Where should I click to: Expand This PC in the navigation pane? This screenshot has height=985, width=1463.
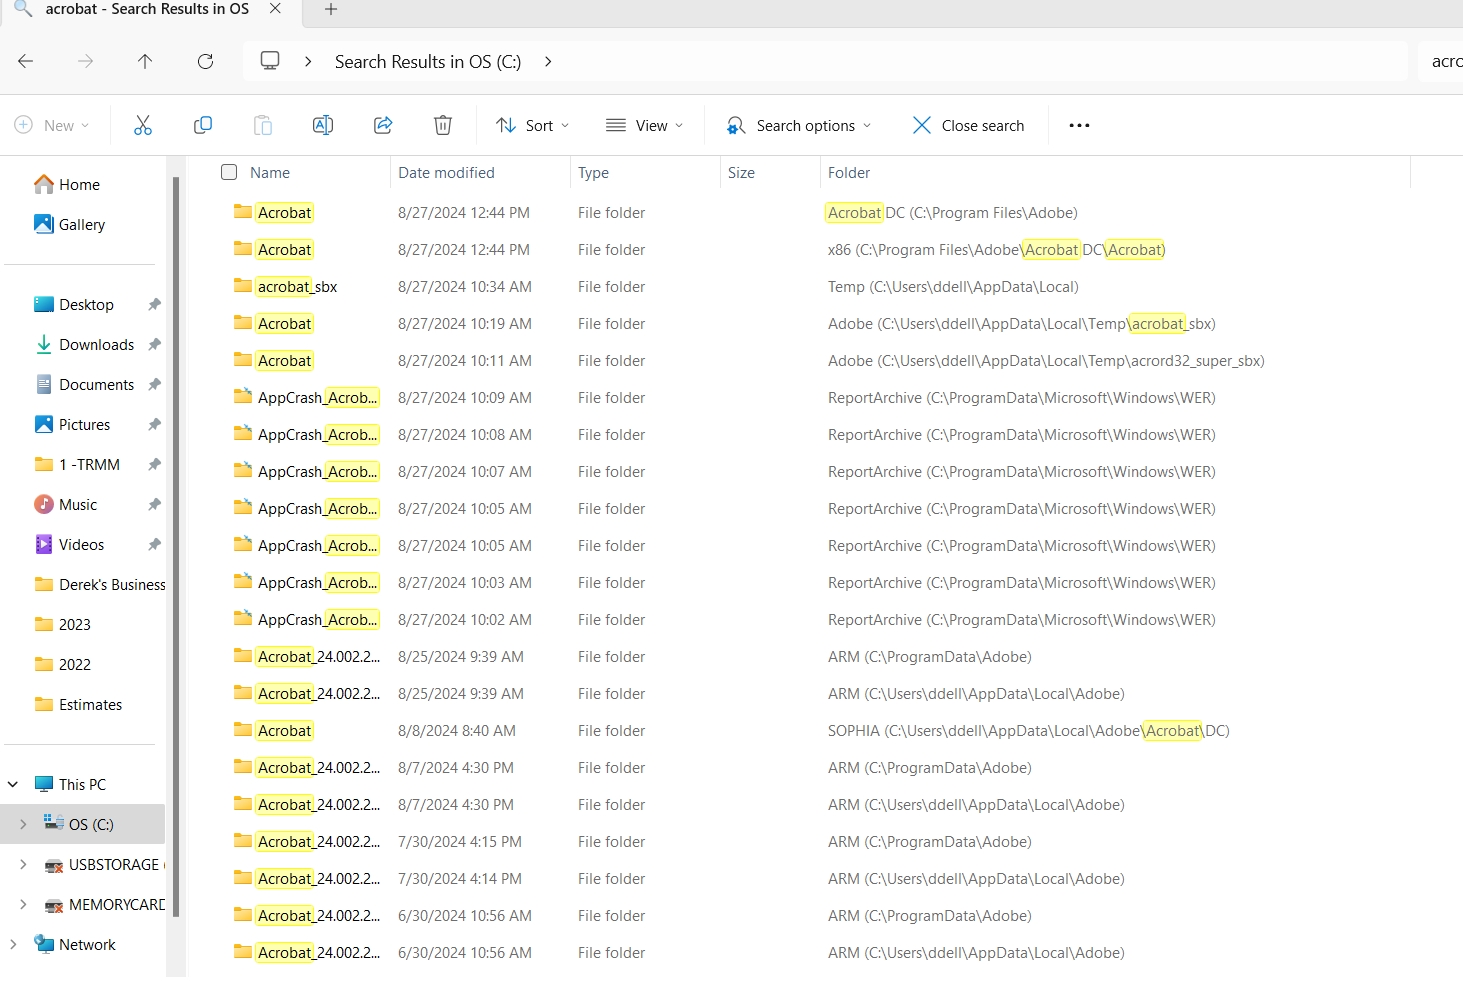[x=12, y=783]
